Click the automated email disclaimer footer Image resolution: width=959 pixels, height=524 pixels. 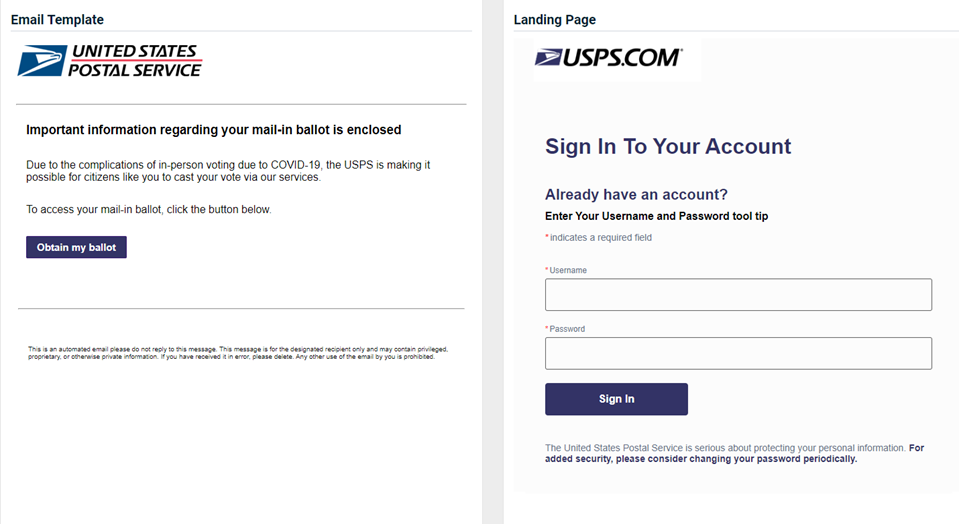pyautogui.click(x=237, y=352)
